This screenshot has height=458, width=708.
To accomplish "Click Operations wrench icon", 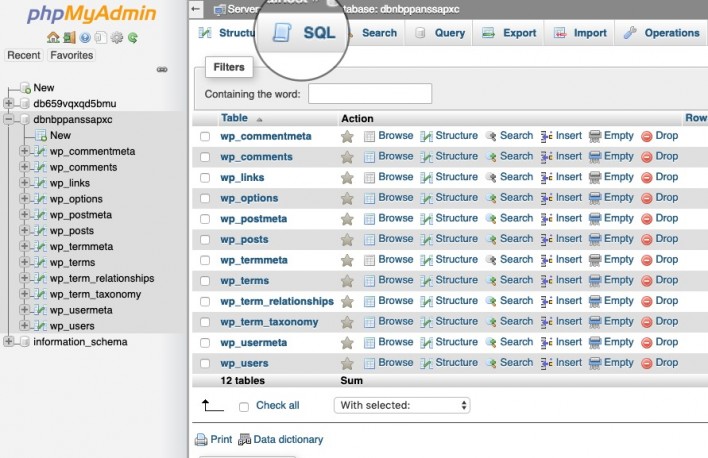I will click(x=630, y=33).
